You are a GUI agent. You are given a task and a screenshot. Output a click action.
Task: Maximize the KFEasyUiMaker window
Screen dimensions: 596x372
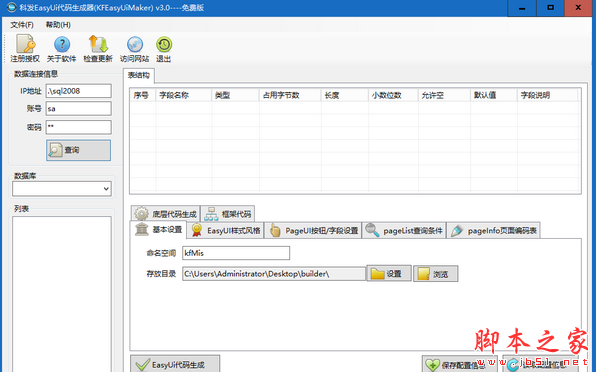coord(550,8)
